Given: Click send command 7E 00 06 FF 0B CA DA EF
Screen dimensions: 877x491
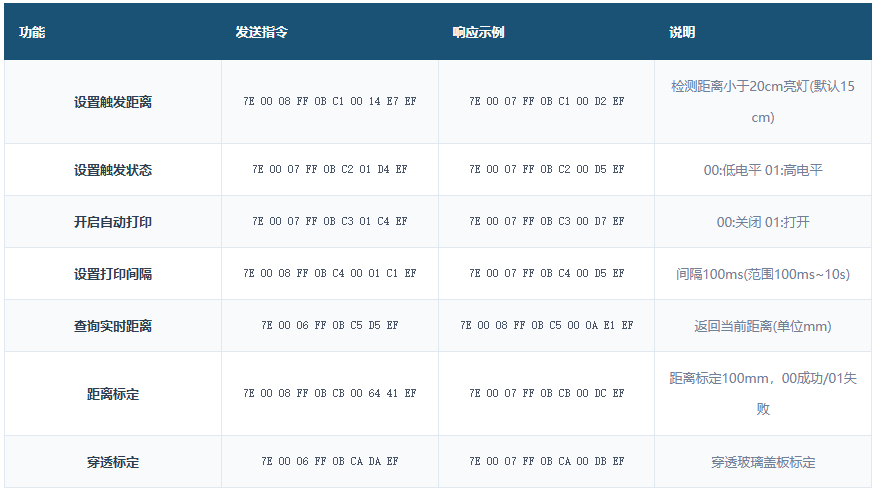Looking at the screenshot, I should 330,461.
